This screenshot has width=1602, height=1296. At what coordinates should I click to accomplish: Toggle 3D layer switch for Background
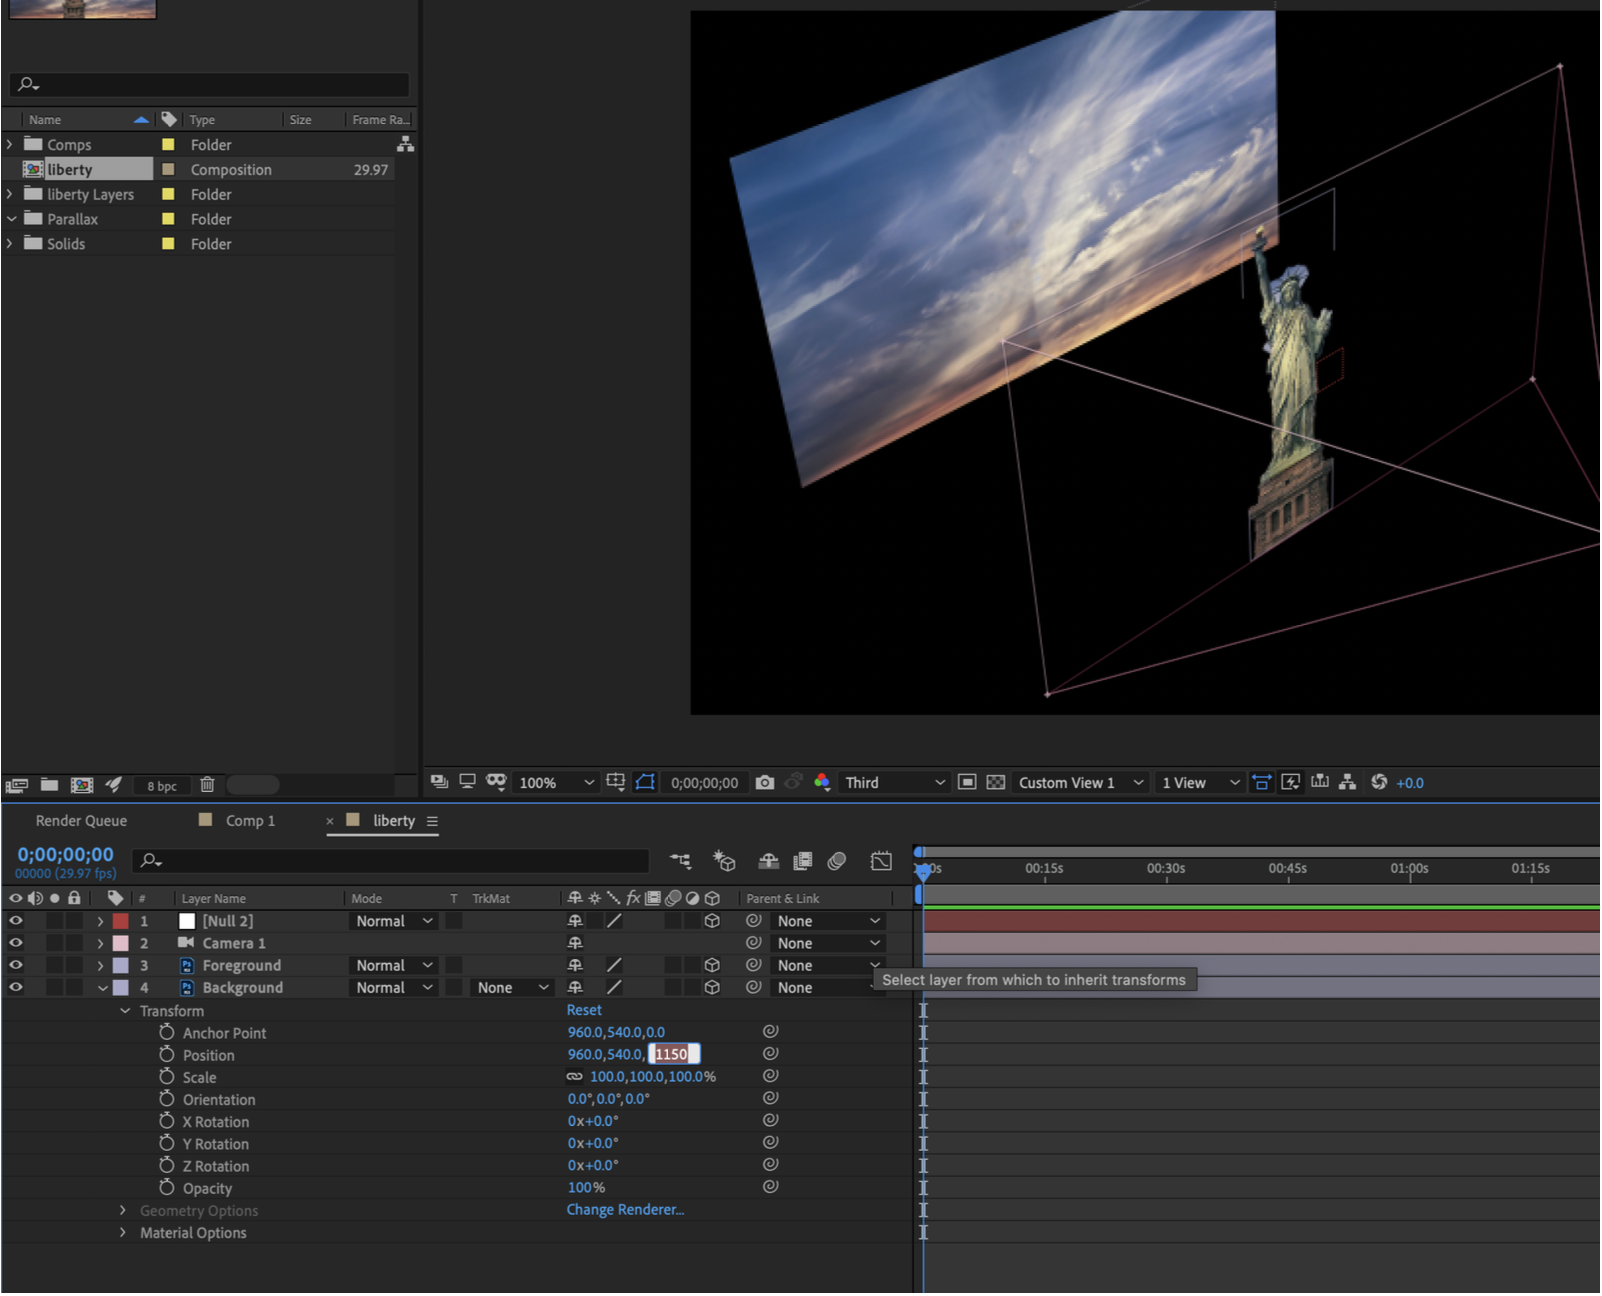click(x=712, y=987)
